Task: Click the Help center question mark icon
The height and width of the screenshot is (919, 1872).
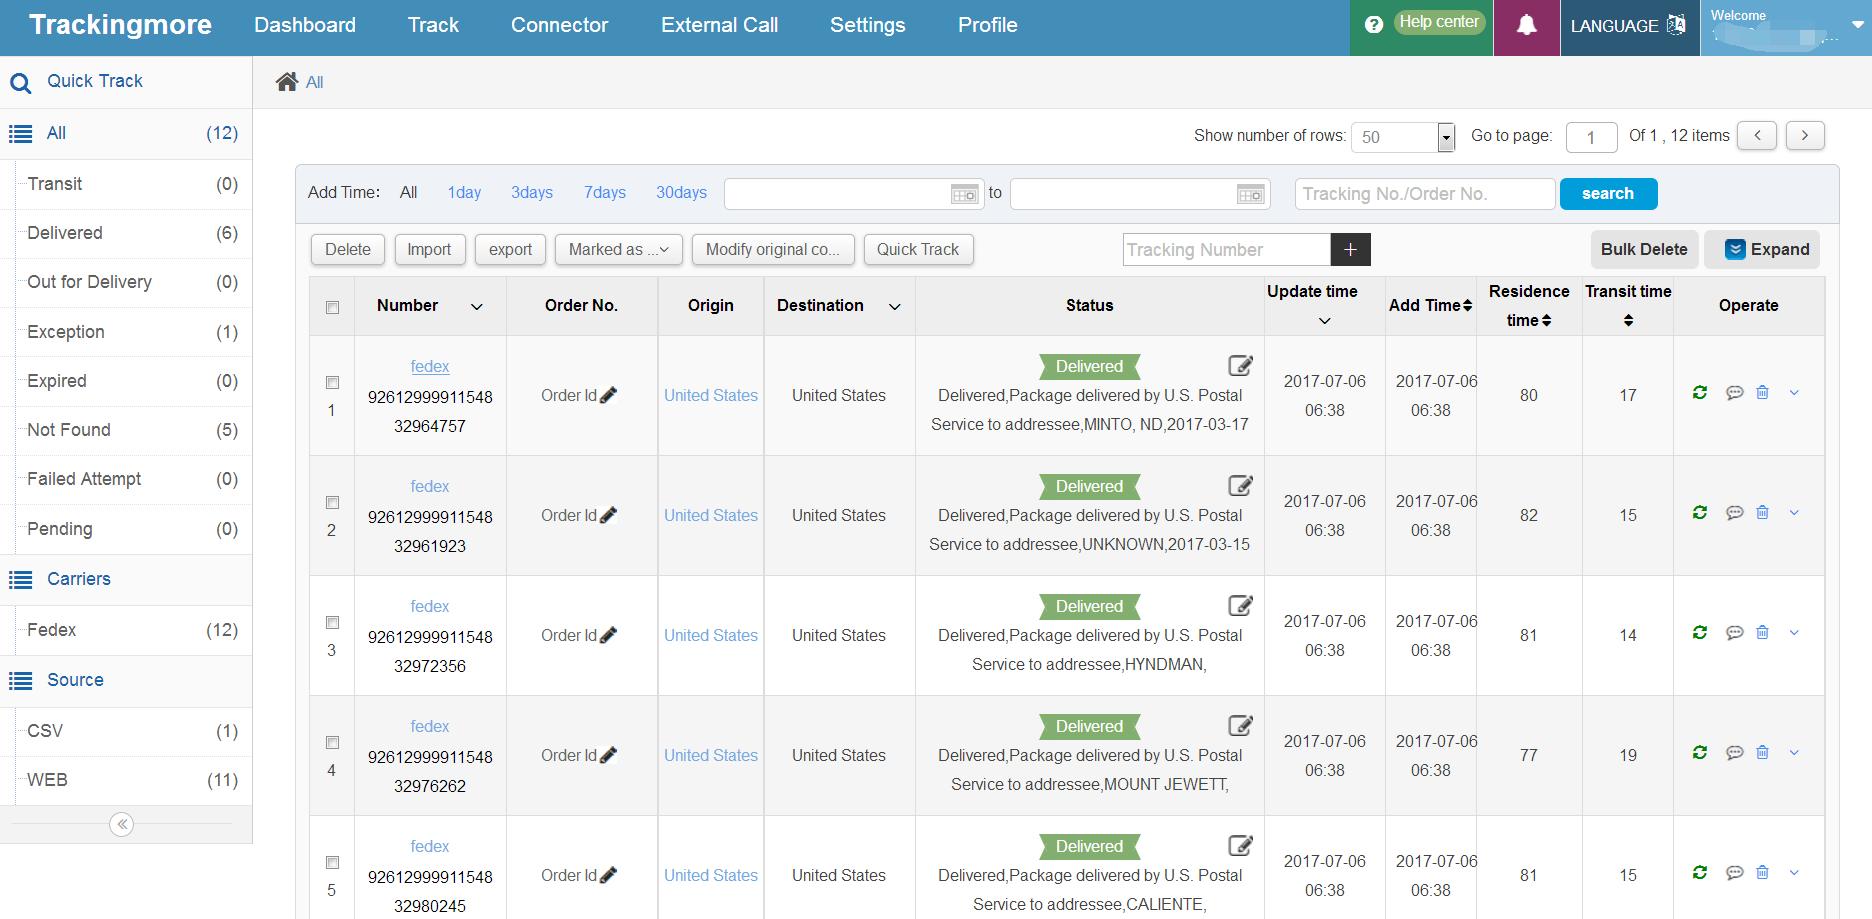Action: point(1374,25)
